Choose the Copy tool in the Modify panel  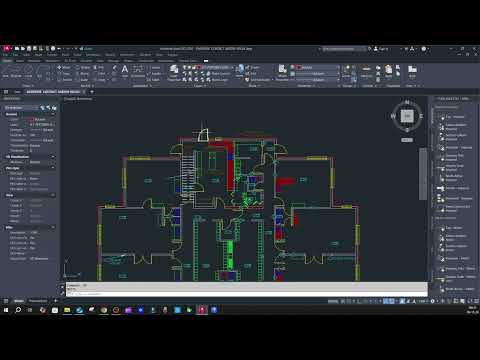click(64, 74)
